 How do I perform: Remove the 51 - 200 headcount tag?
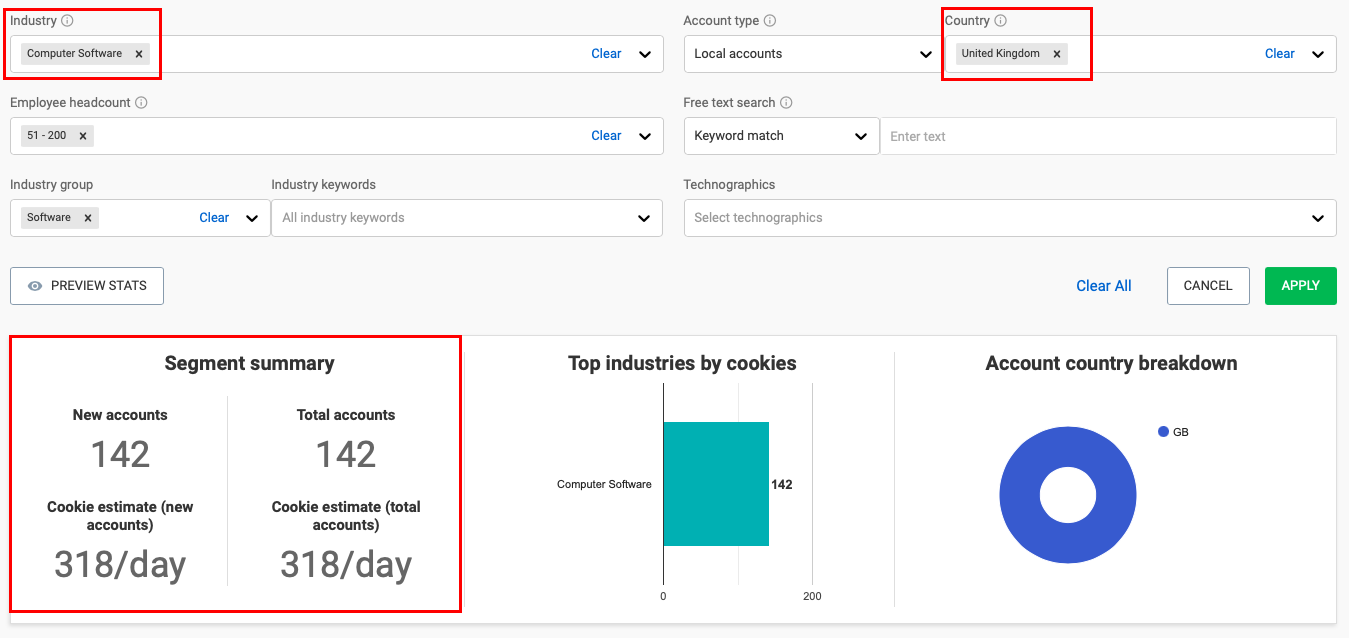[x=83, y=136]
